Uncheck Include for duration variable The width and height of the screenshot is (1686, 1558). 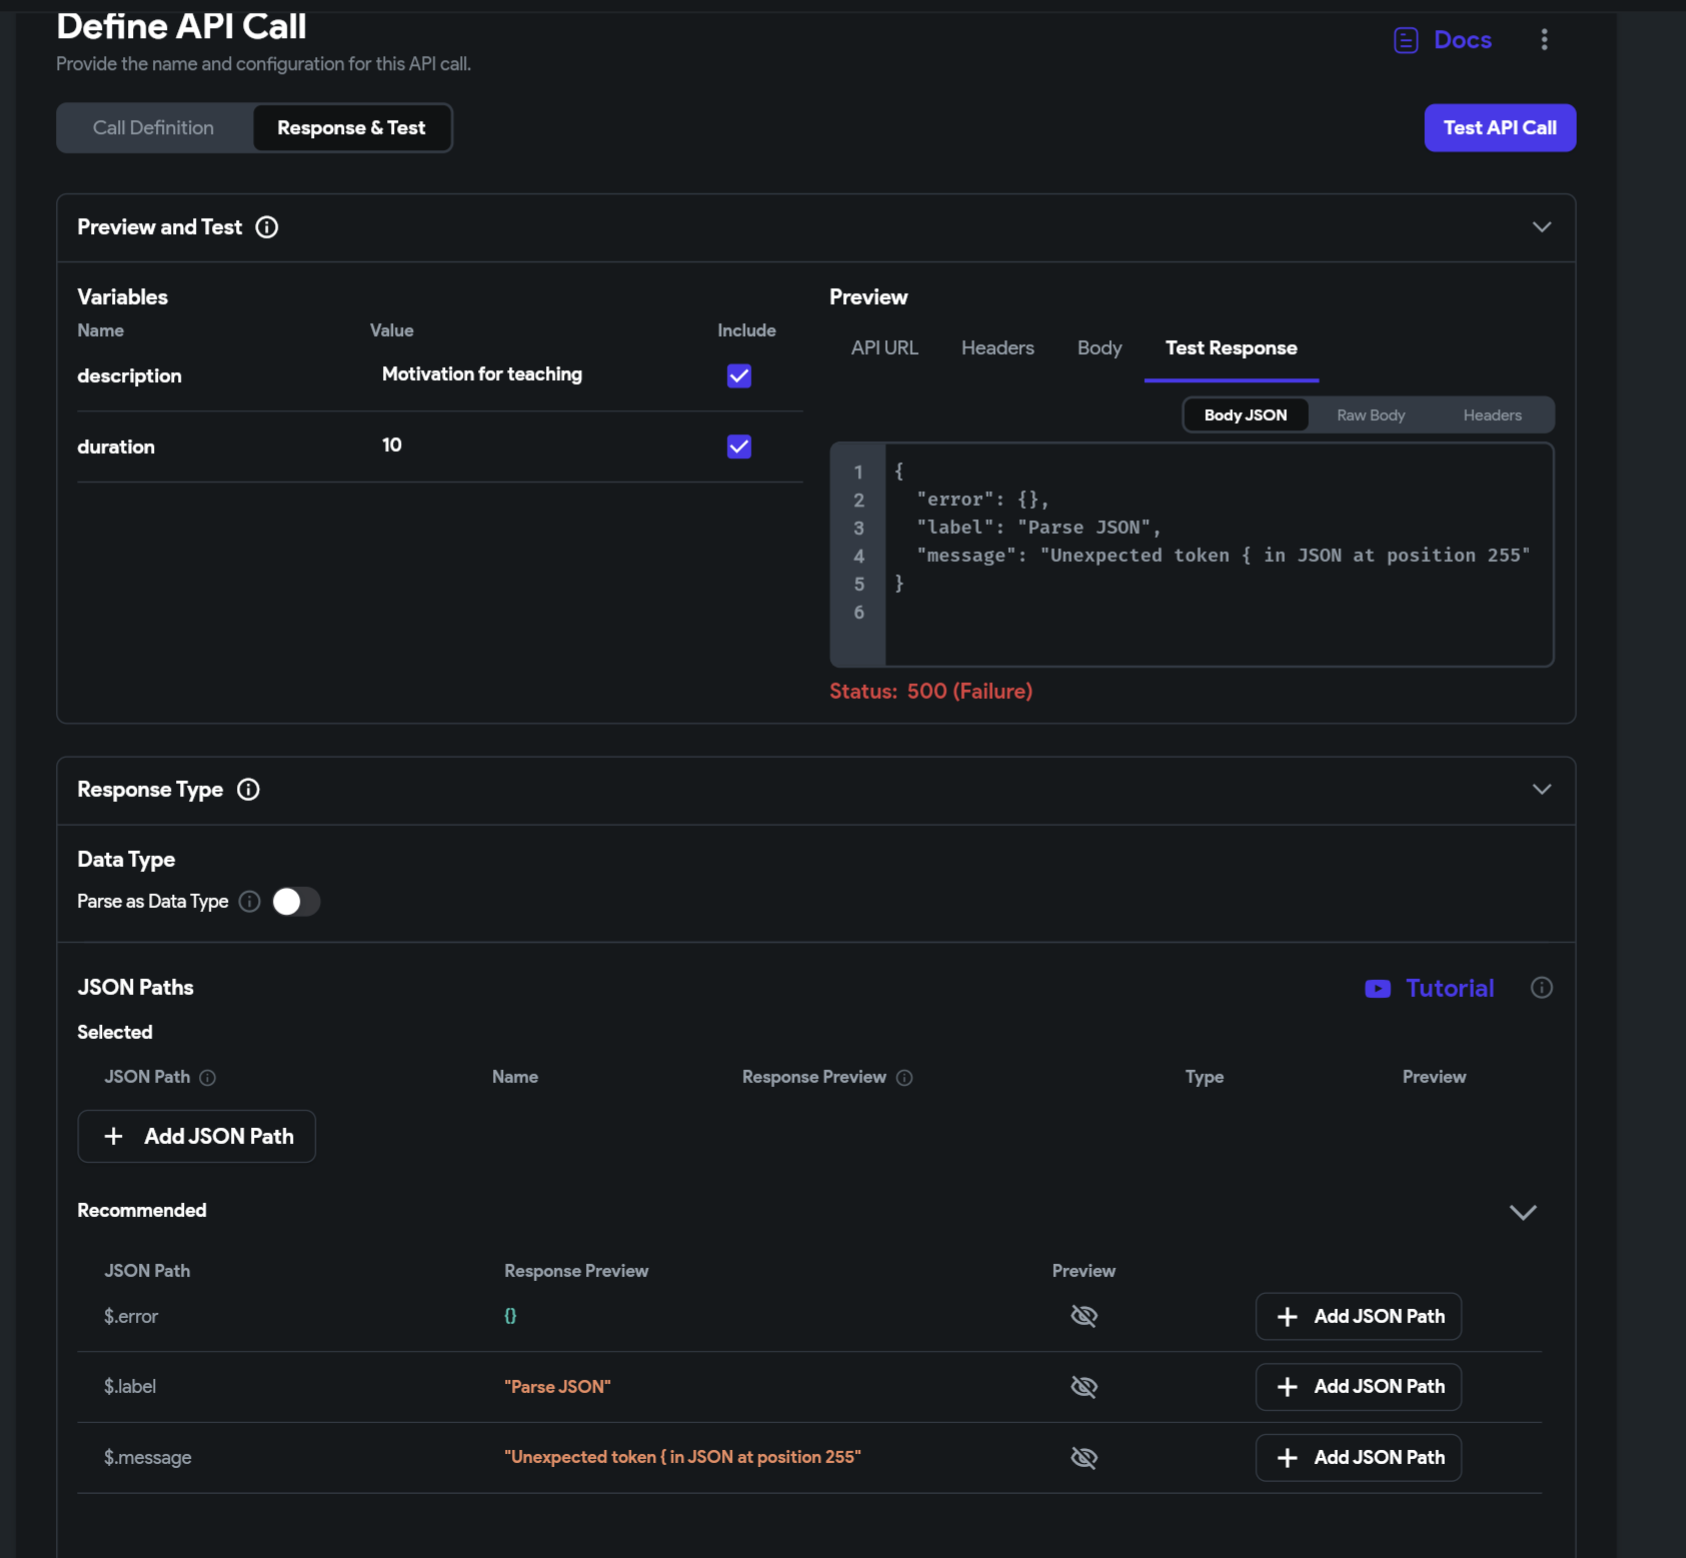tap(739, 447)
